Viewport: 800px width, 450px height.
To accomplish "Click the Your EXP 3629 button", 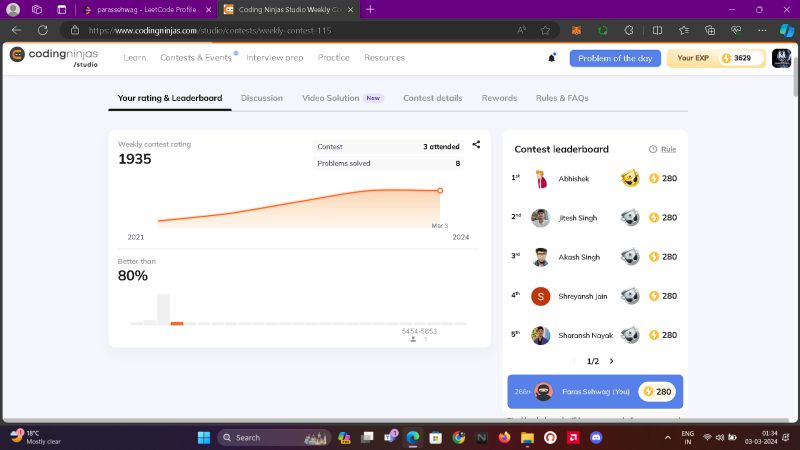I will (x=716, y=58).
